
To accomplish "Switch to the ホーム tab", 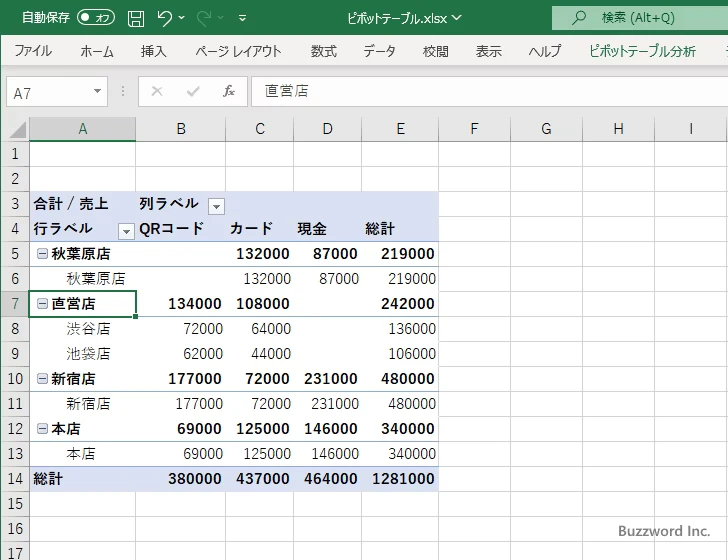I will pyautogui.click(x=97, y=51).
